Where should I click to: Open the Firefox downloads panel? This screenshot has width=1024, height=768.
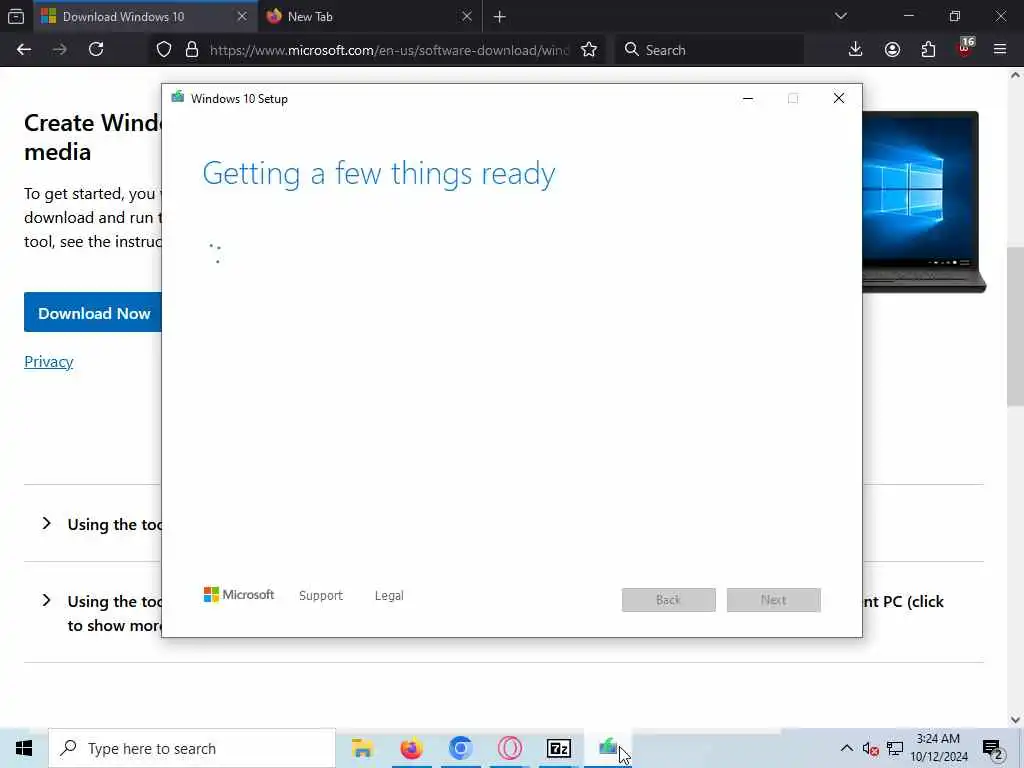pos(856,50)
